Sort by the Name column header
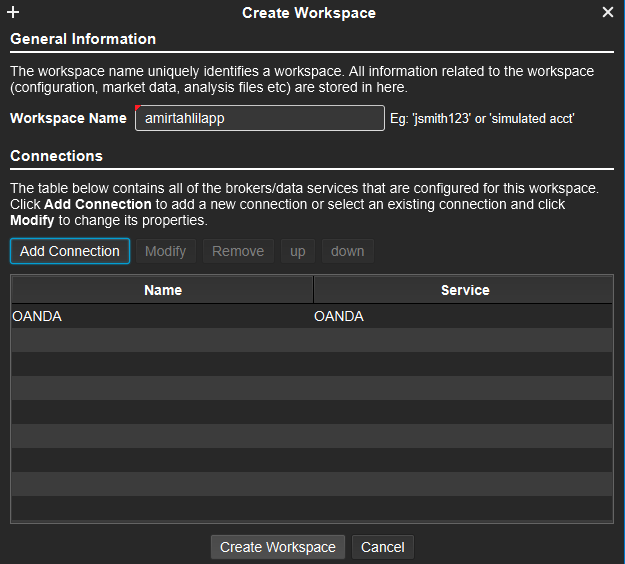Screen dimensions: 625x564 tap(163, 290)
